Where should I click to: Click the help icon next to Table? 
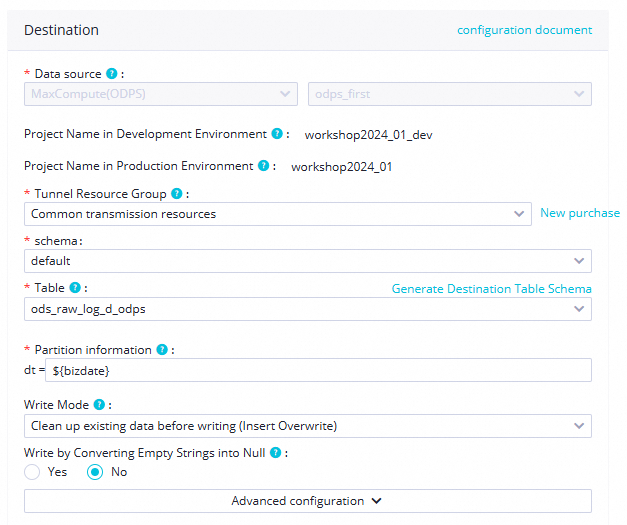tap(75, 288)
